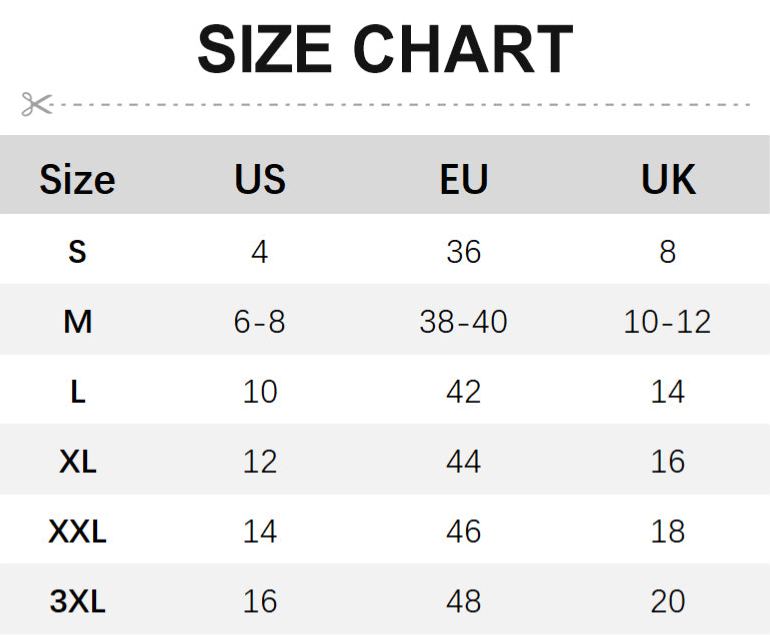
Task: Click the XL size row label
Action: tap(77, 461)
